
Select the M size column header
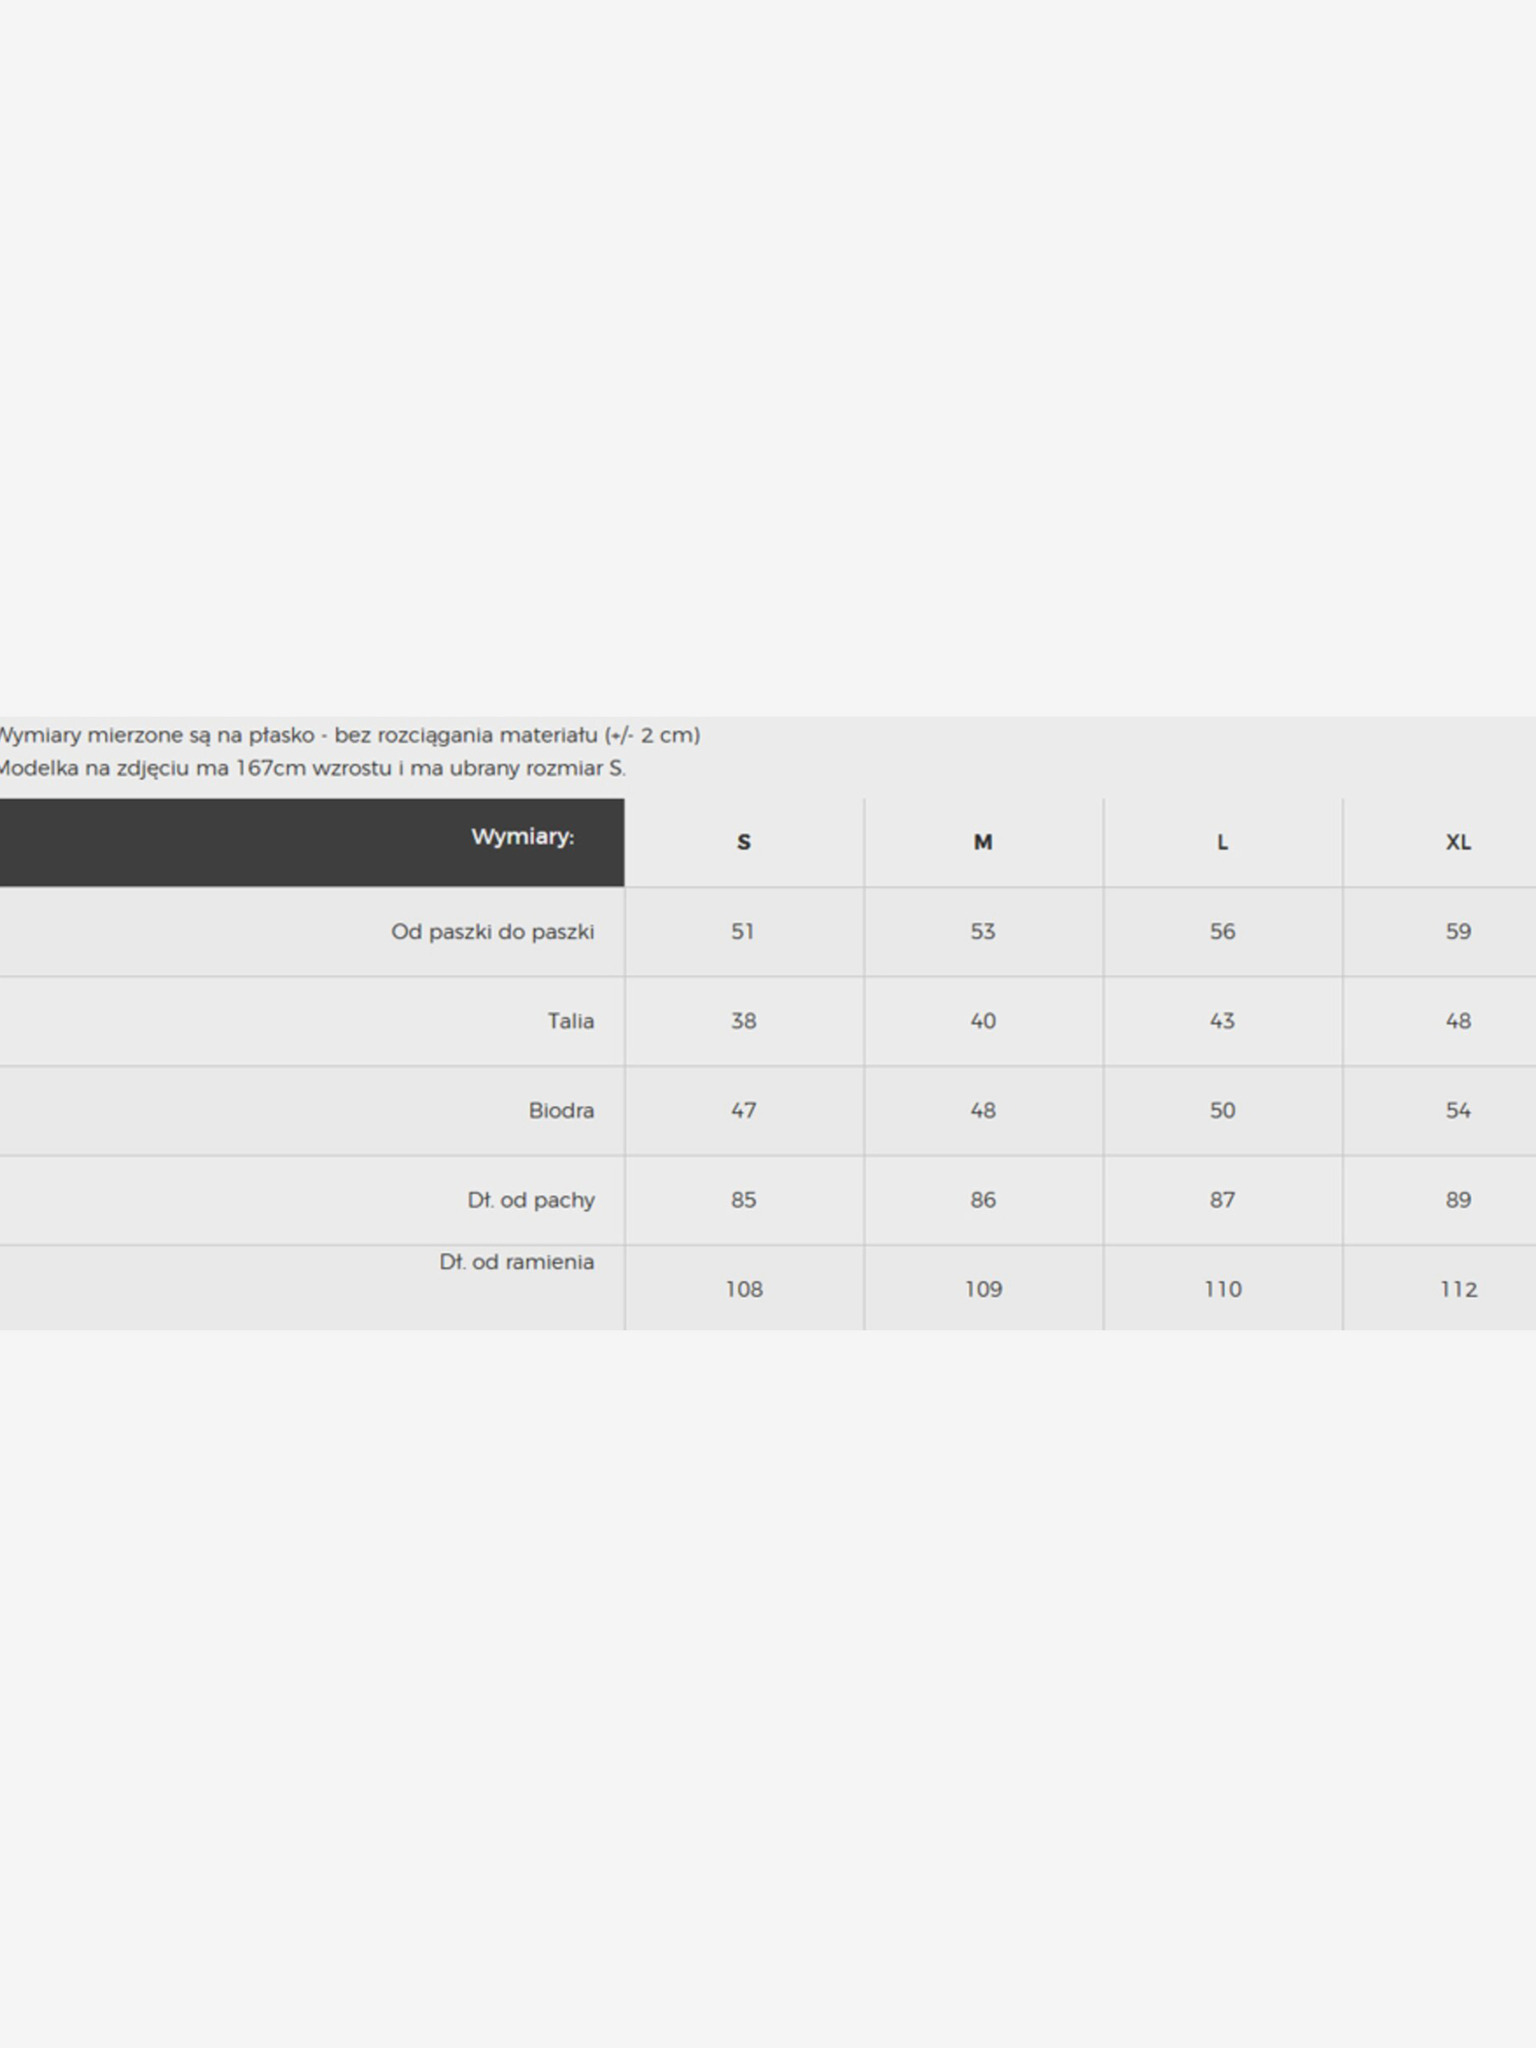pyautogui.click(x=983, y=842)
